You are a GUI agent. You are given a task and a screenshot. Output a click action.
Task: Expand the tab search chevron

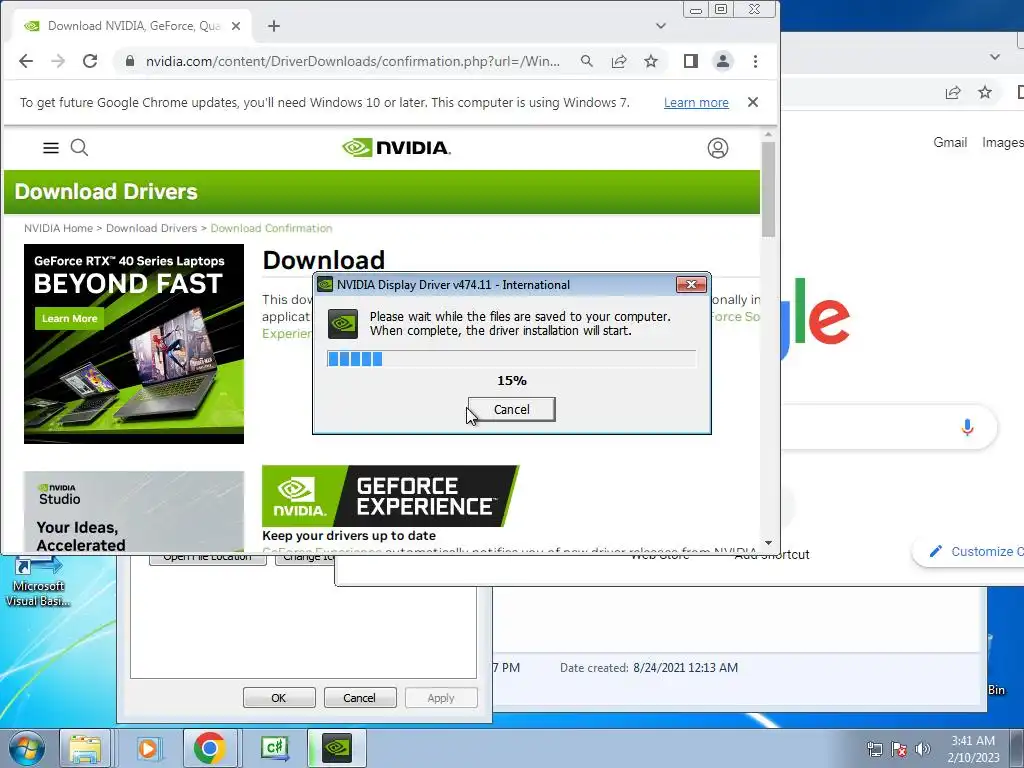click(660, 26)
